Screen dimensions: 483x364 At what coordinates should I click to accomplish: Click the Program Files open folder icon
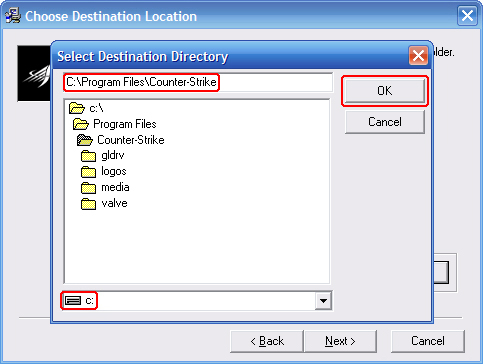[81, 124]
